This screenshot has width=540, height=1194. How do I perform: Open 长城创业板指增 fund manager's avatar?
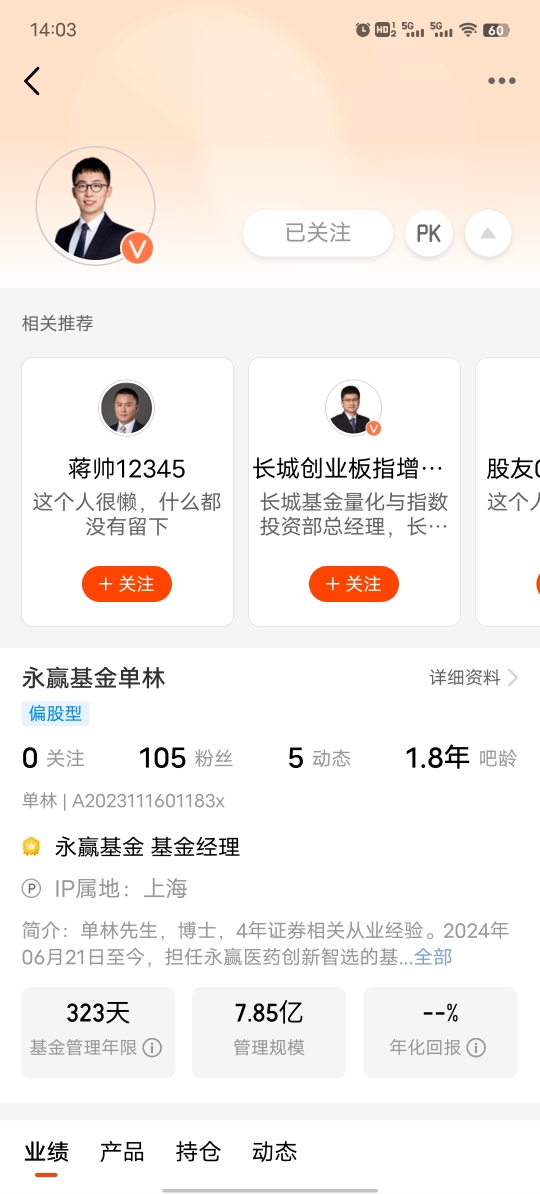point(353,408)
